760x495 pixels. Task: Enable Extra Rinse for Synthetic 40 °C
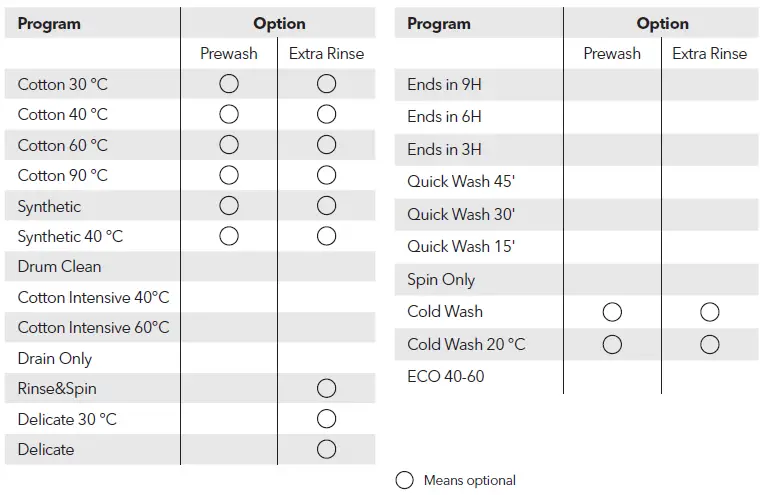[x=326, y=236]
